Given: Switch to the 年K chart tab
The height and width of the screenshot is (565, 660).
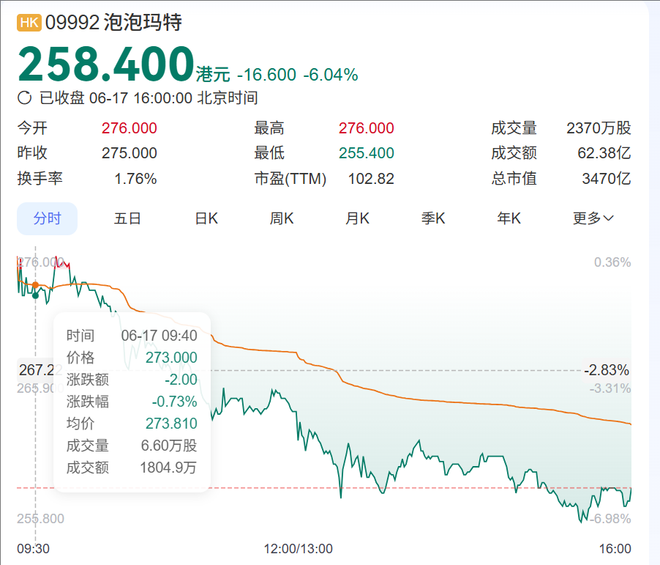Looking at the screenshot, I should (509, 219).
